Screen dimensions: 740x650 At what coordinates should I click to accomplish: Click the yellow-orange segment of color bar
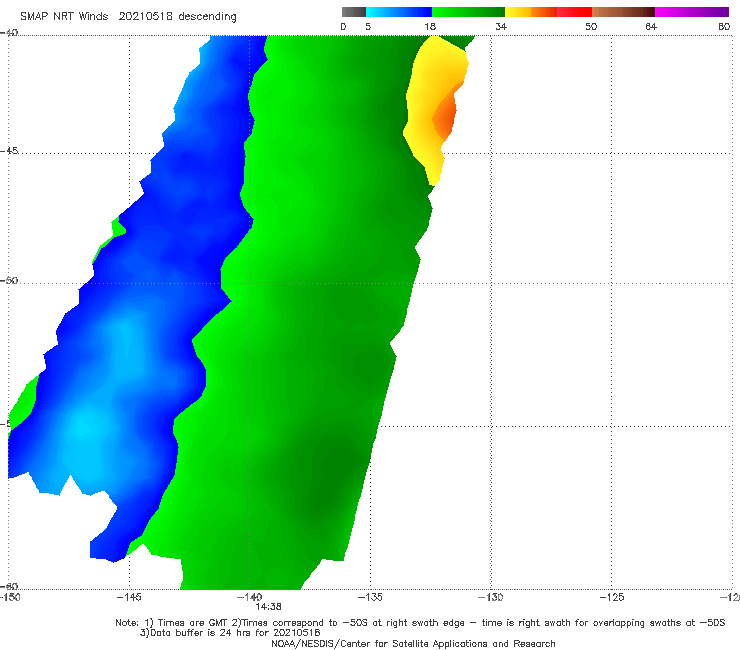tap(530, 12)
